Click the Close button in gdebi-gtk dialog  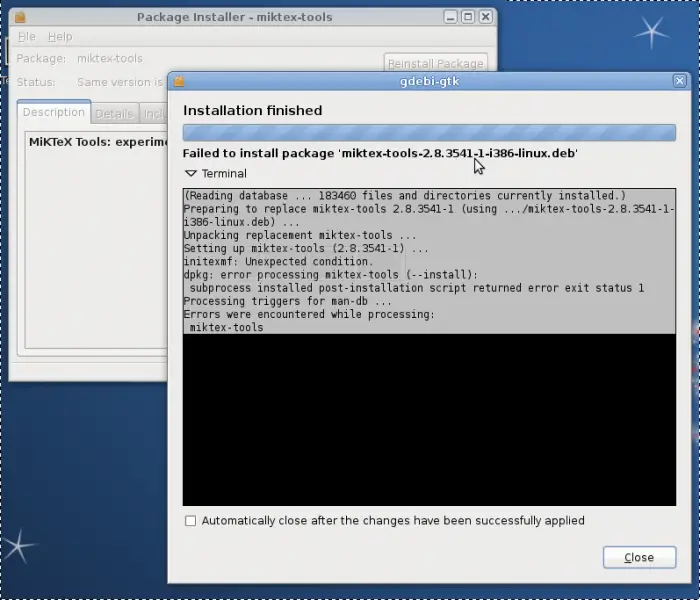(x=639, y=557)
